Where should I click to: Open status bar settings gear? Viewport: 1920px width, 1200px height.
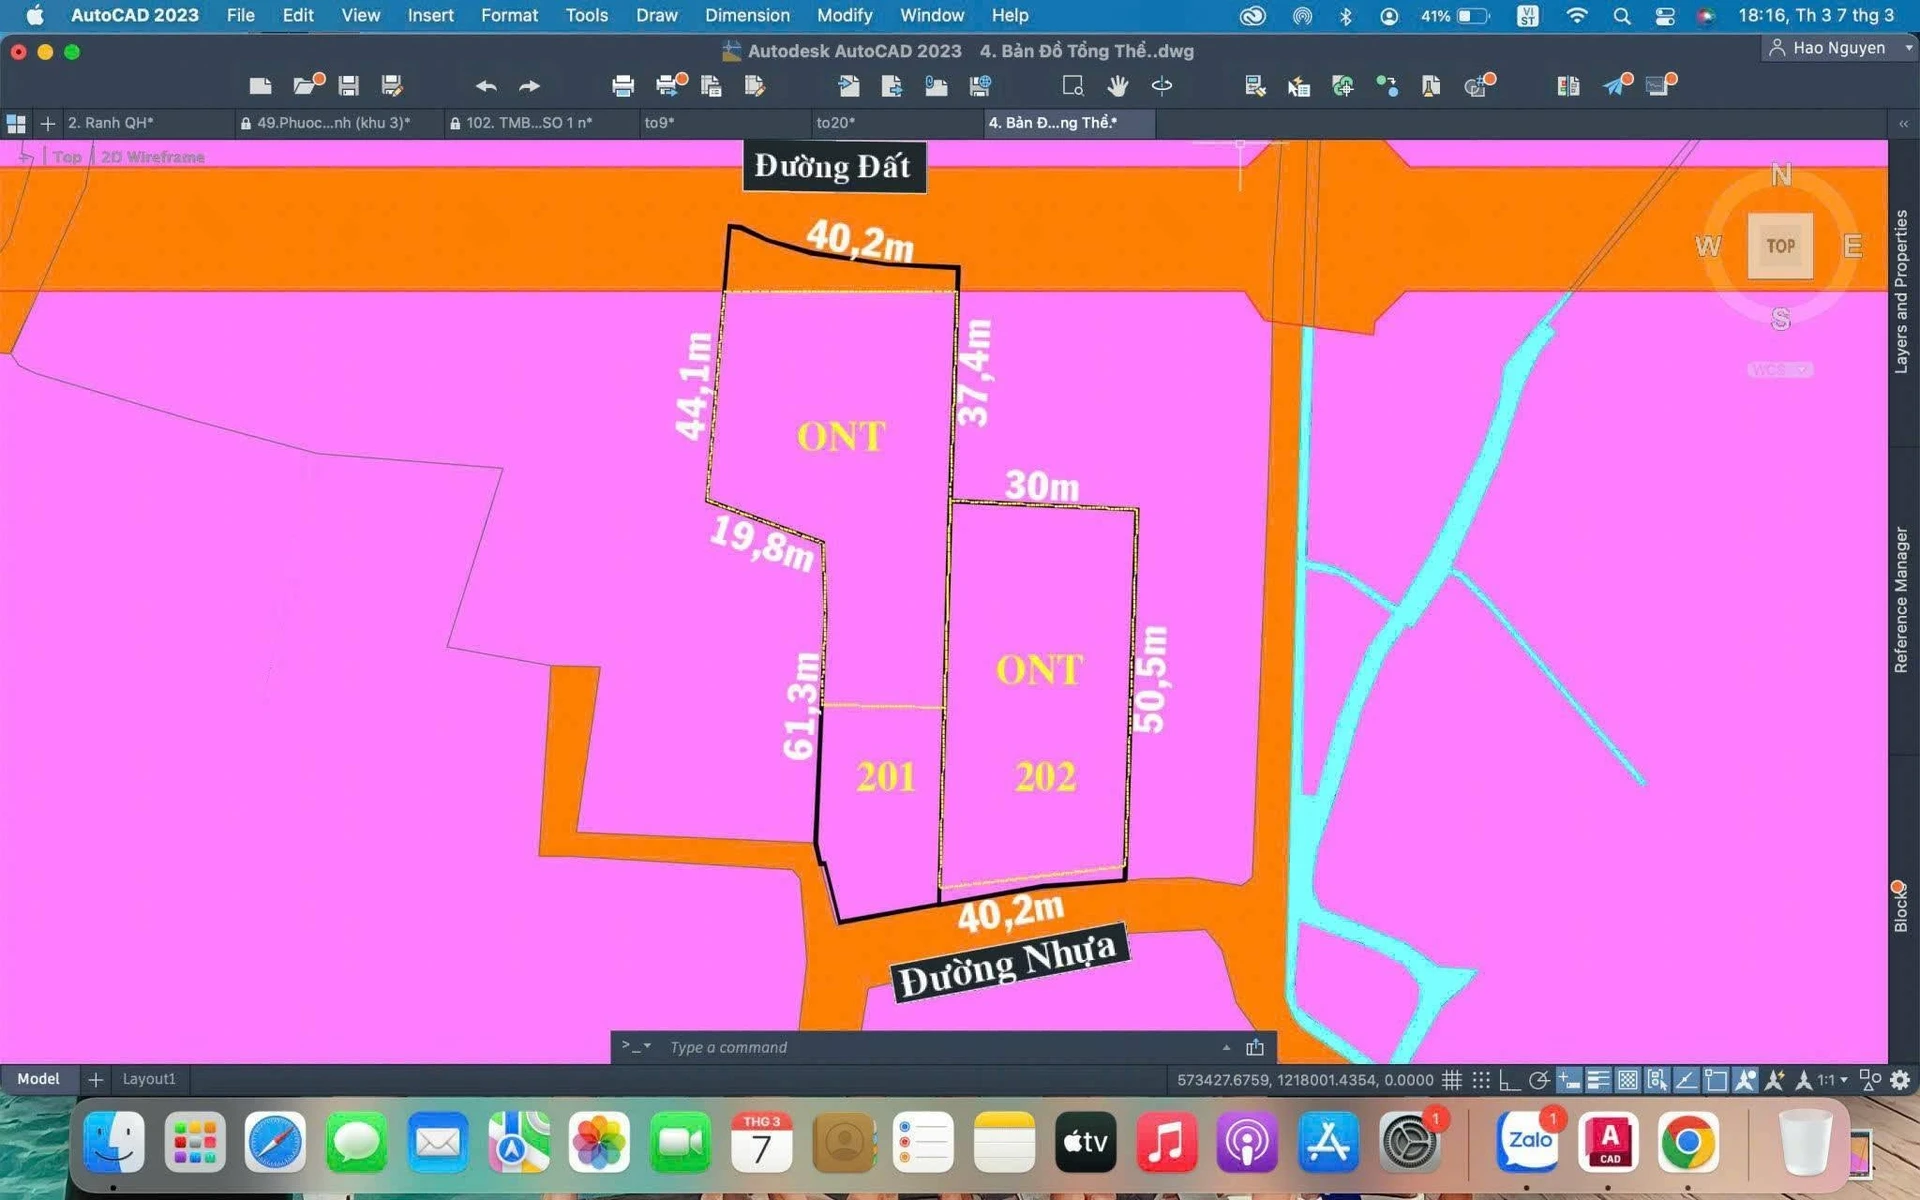[1900, 1080]
